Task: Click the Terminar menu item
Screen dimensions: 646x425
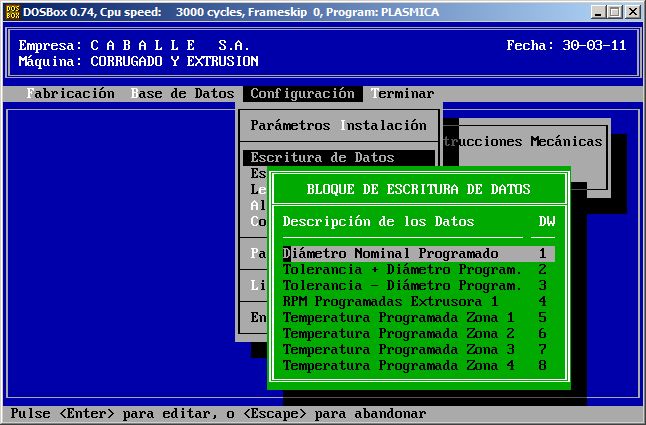Action: 402,94
